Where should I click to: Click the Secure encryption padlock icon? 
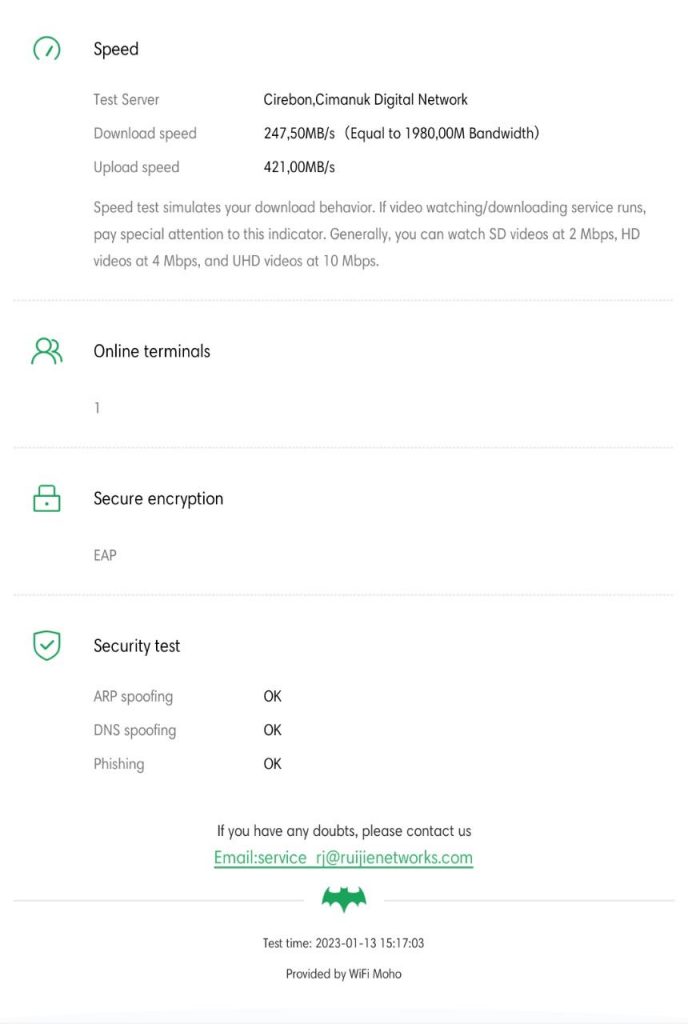click(x=47, y=498)
